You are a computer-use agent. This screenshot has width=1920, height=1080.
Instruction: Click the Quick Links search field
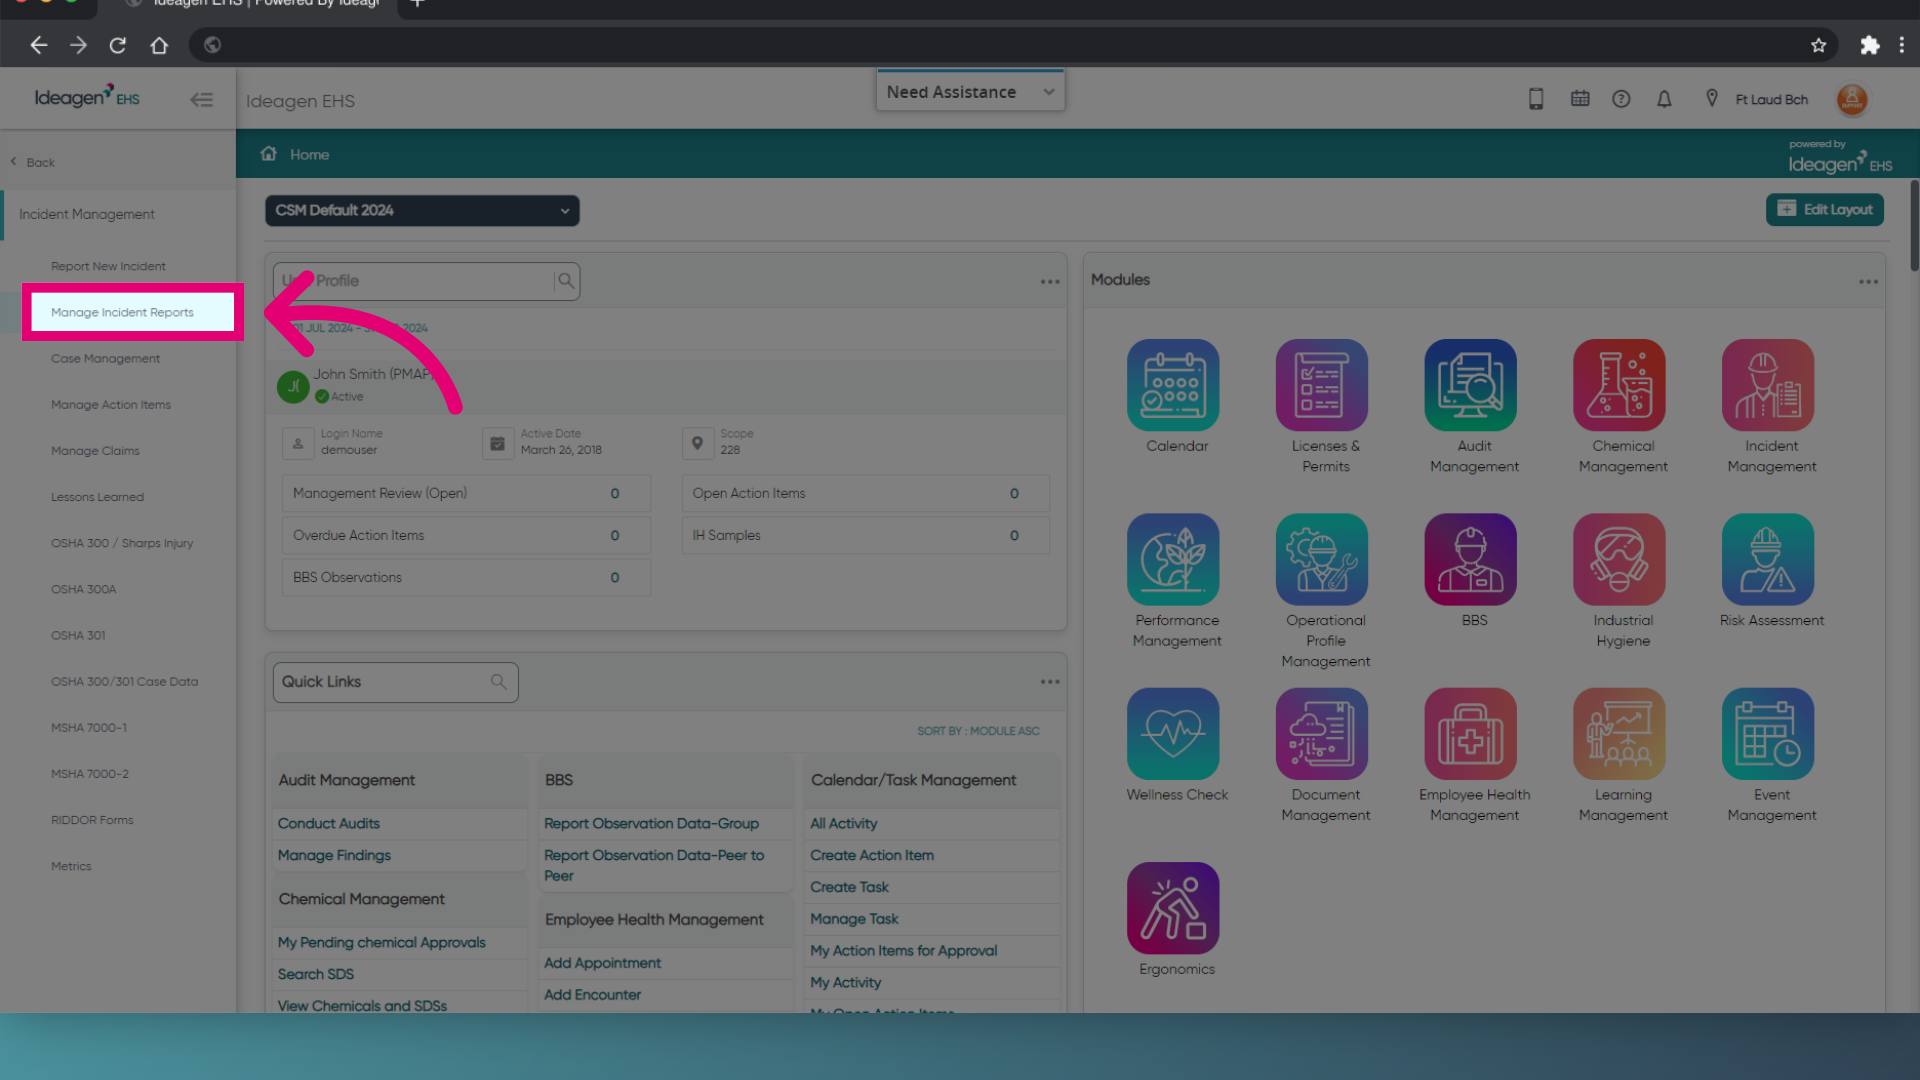(396, 682)
